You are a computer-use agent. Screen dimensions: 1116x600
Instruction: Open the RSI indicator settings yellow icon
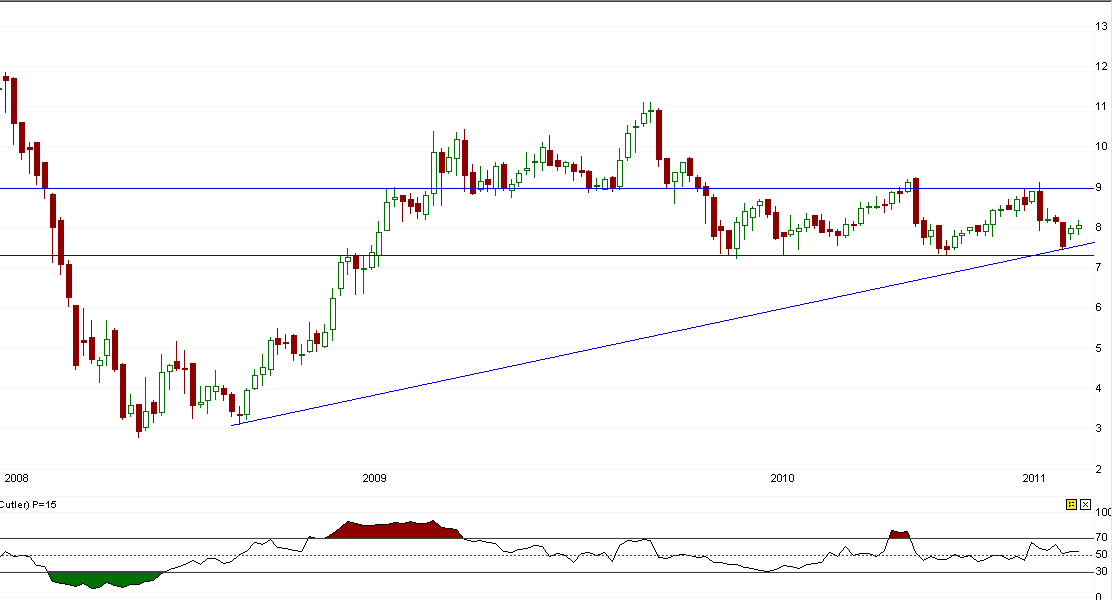(1071, 505)
